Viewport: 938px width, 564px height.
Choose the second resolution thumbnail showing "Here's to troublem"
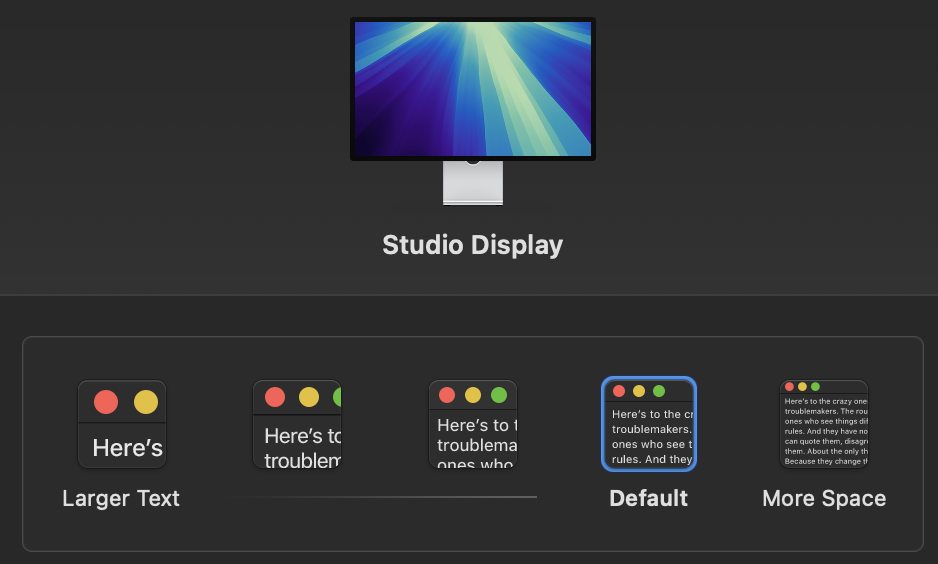click(297, 424)
